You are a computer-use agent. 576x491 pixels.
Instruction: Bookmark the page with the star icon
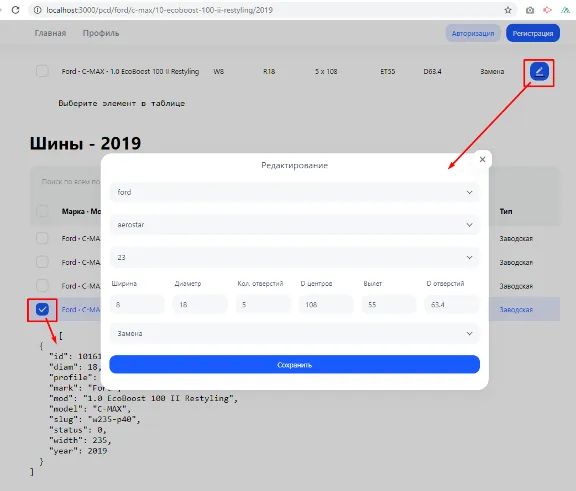coord(508,10)
